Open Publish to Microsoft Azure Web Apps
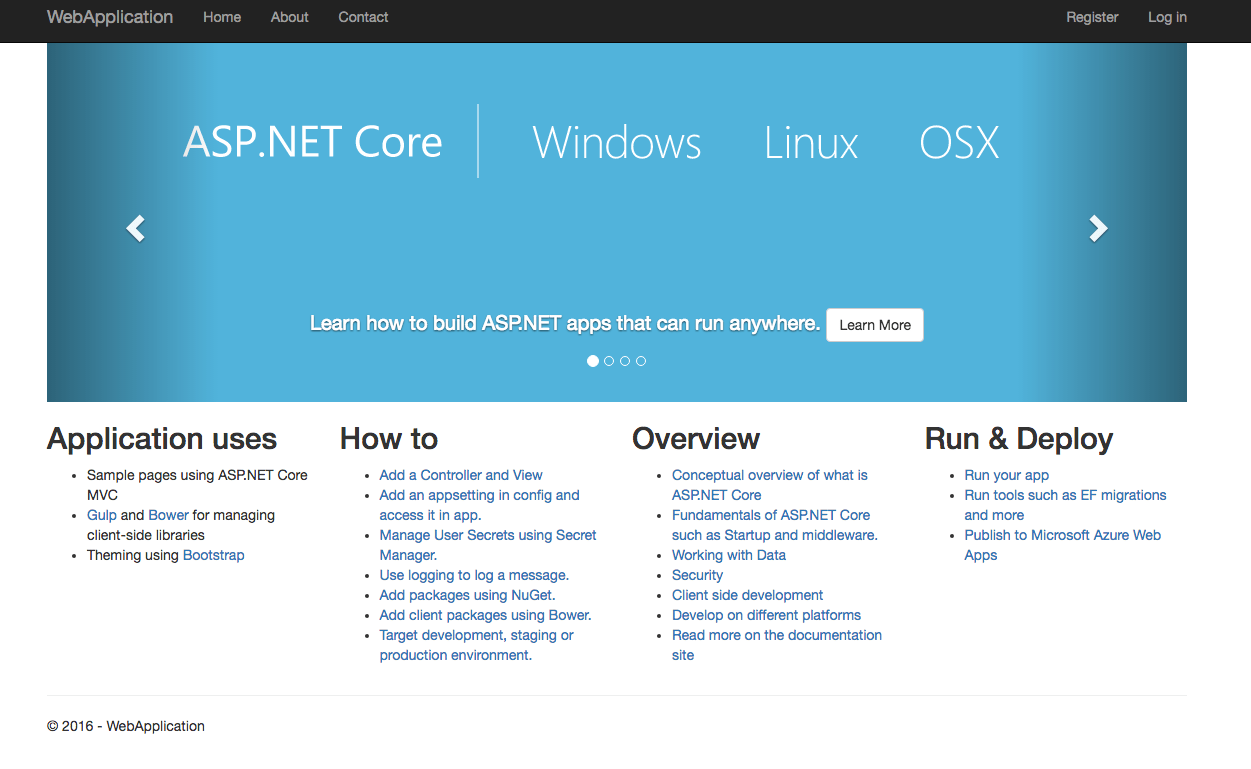The image size is (1251, 769). pyautogui.click(x=1062, y=545)
